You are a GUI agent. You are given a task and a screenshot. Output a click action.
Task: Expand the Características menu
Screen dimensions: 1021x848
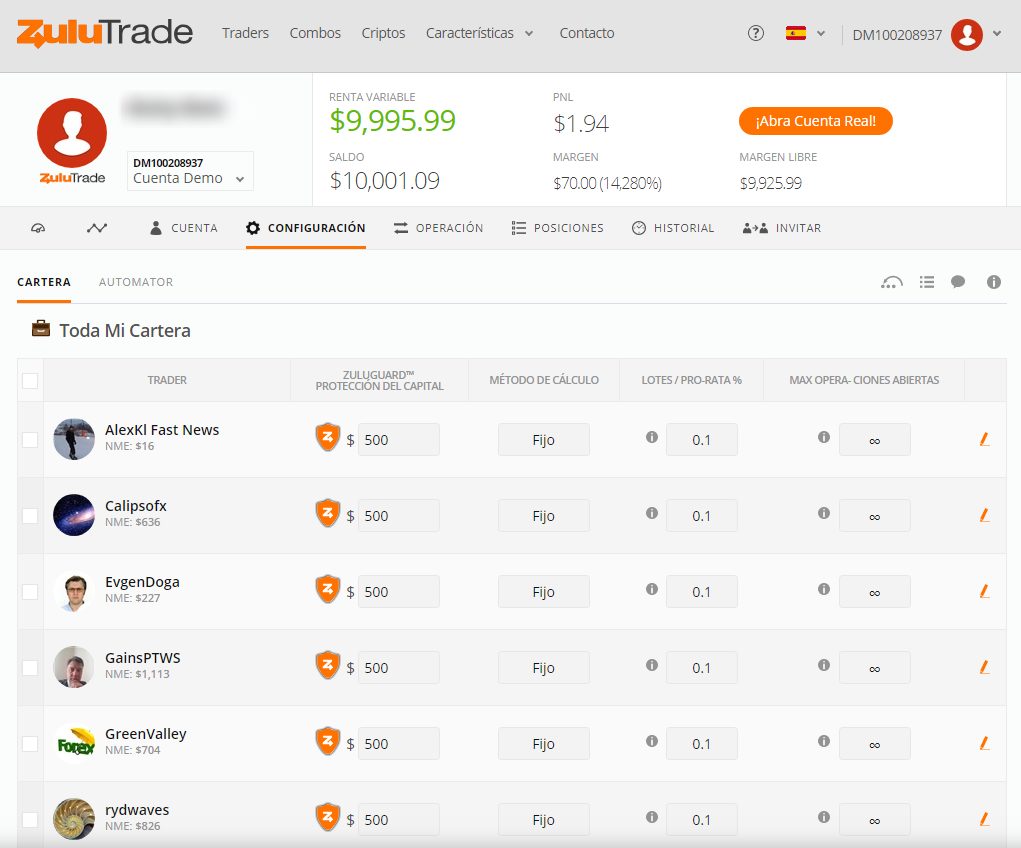(x=479, y=33)
